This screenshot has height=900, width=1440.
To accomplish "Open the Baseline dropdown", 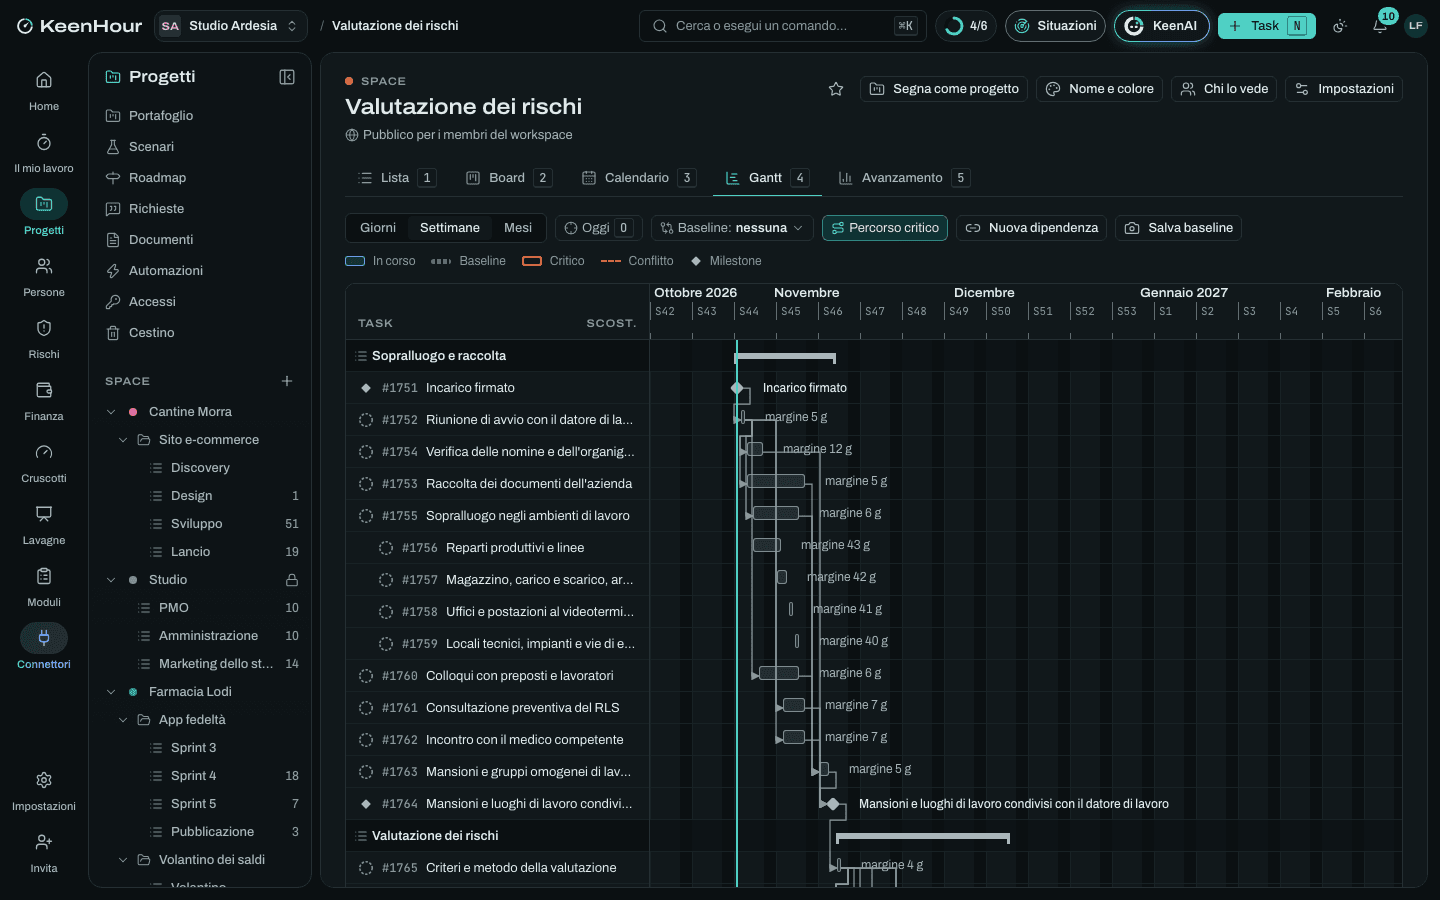I will tap(732, 228).
